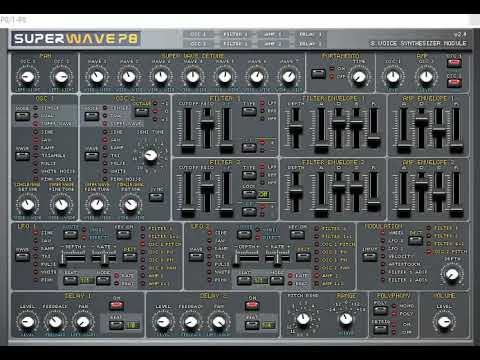
Task: Click the Filter 1 TYPE selector button
Action: click(249, 111)
